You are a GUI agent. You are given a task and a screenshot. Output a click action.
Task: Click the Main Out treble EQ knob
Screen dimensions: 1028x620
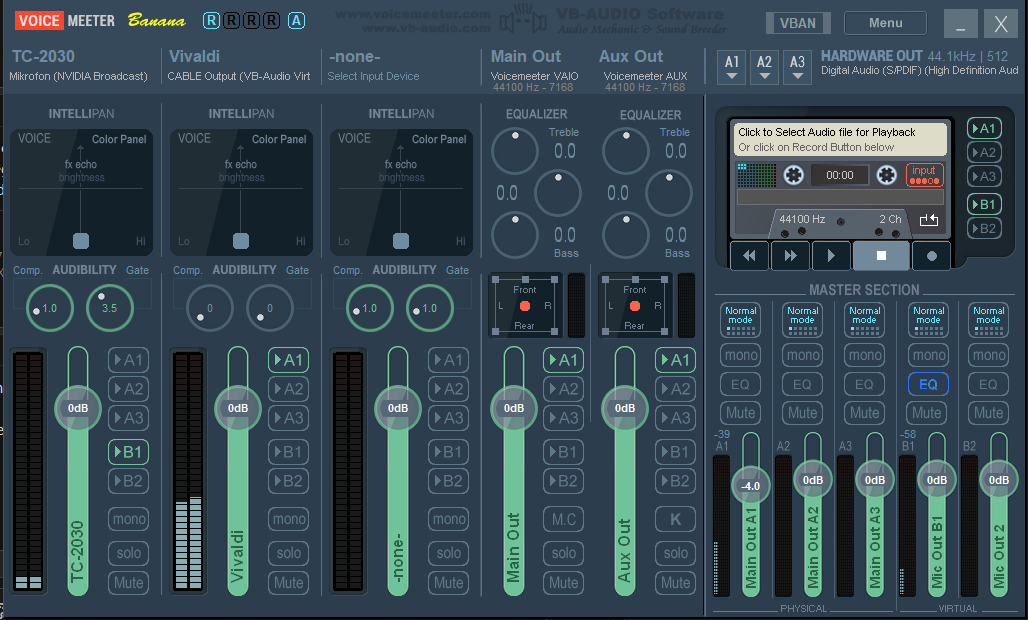515,151
